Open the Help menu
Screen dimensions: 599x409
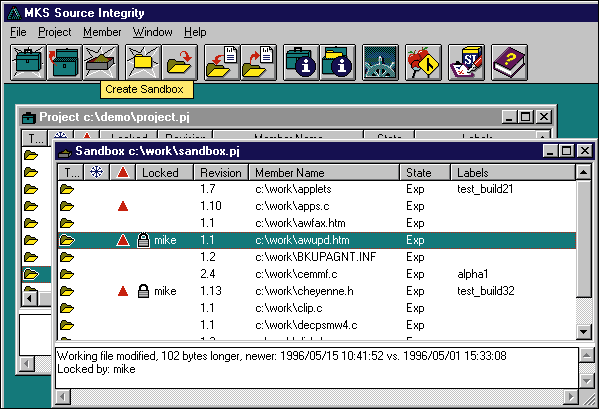195,32
